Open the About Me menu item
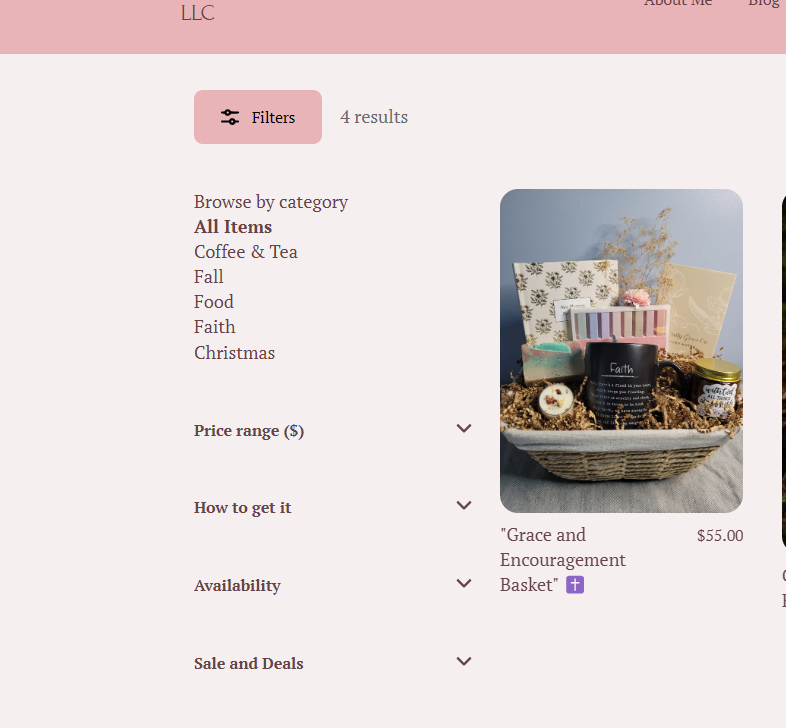The width and height of the screenshot is (786, 728). [x=678, y=3]
